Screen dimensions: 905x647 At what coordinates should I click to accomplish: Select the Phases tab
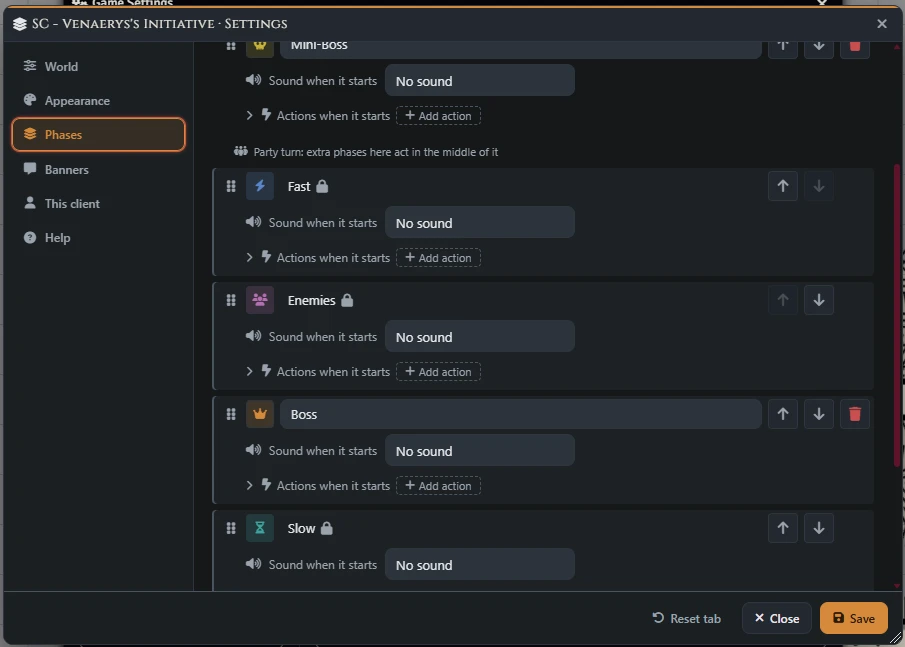(x=98, y=134)
